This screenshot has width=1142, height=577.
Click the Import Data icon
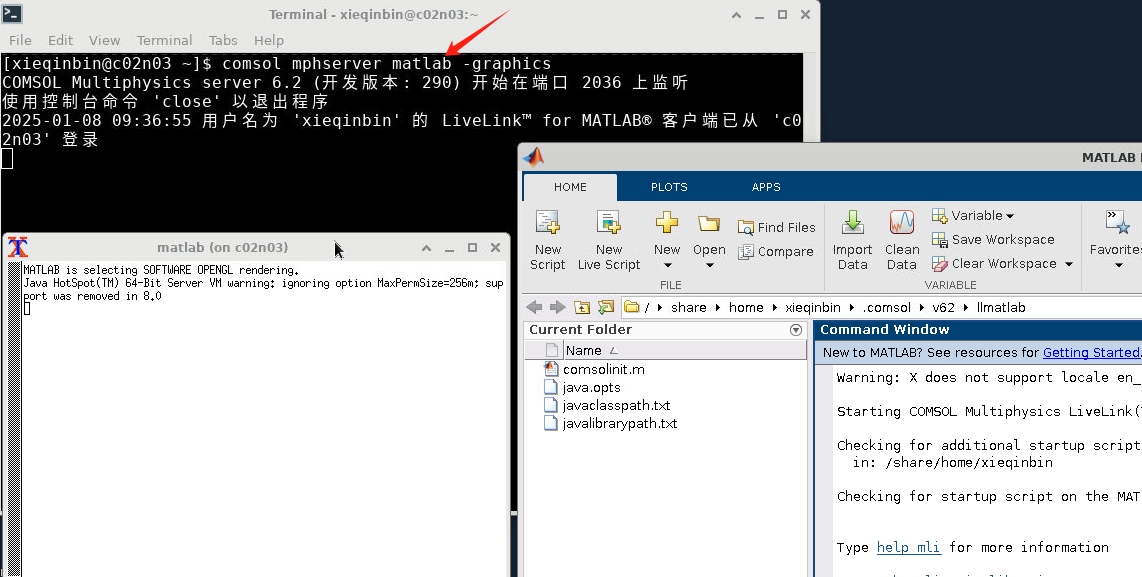click(x=852, y=222)
